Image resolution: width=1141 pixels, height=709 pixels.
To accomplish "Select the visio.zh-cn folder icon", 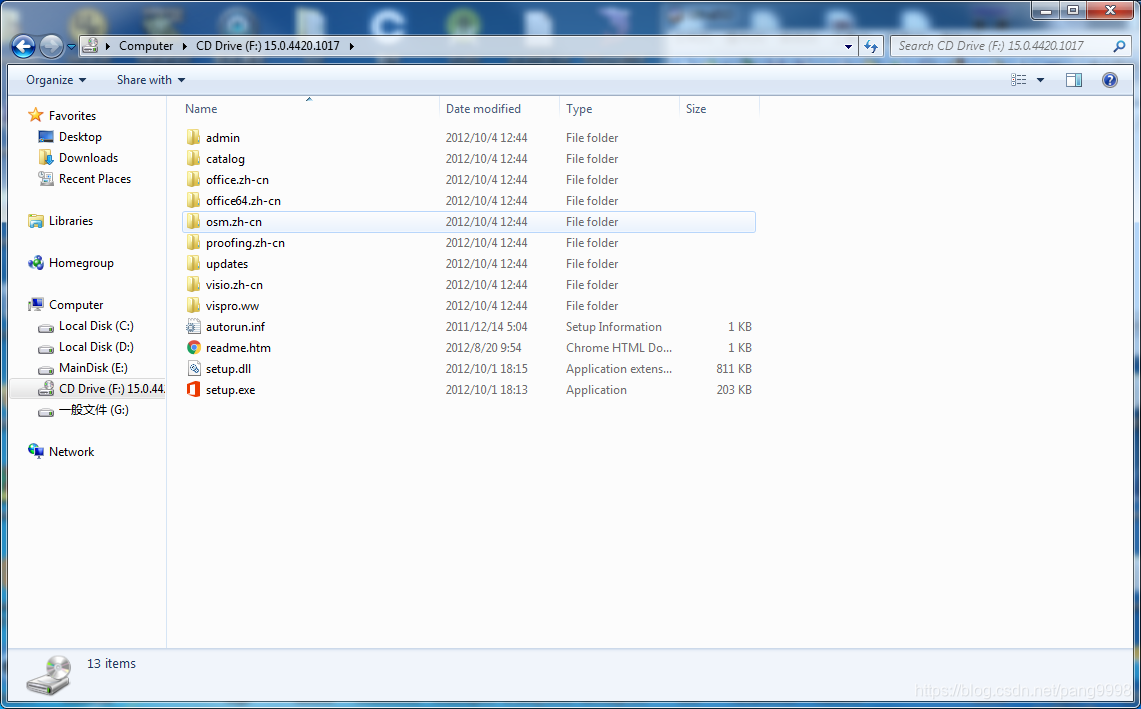I will point(193,285).
